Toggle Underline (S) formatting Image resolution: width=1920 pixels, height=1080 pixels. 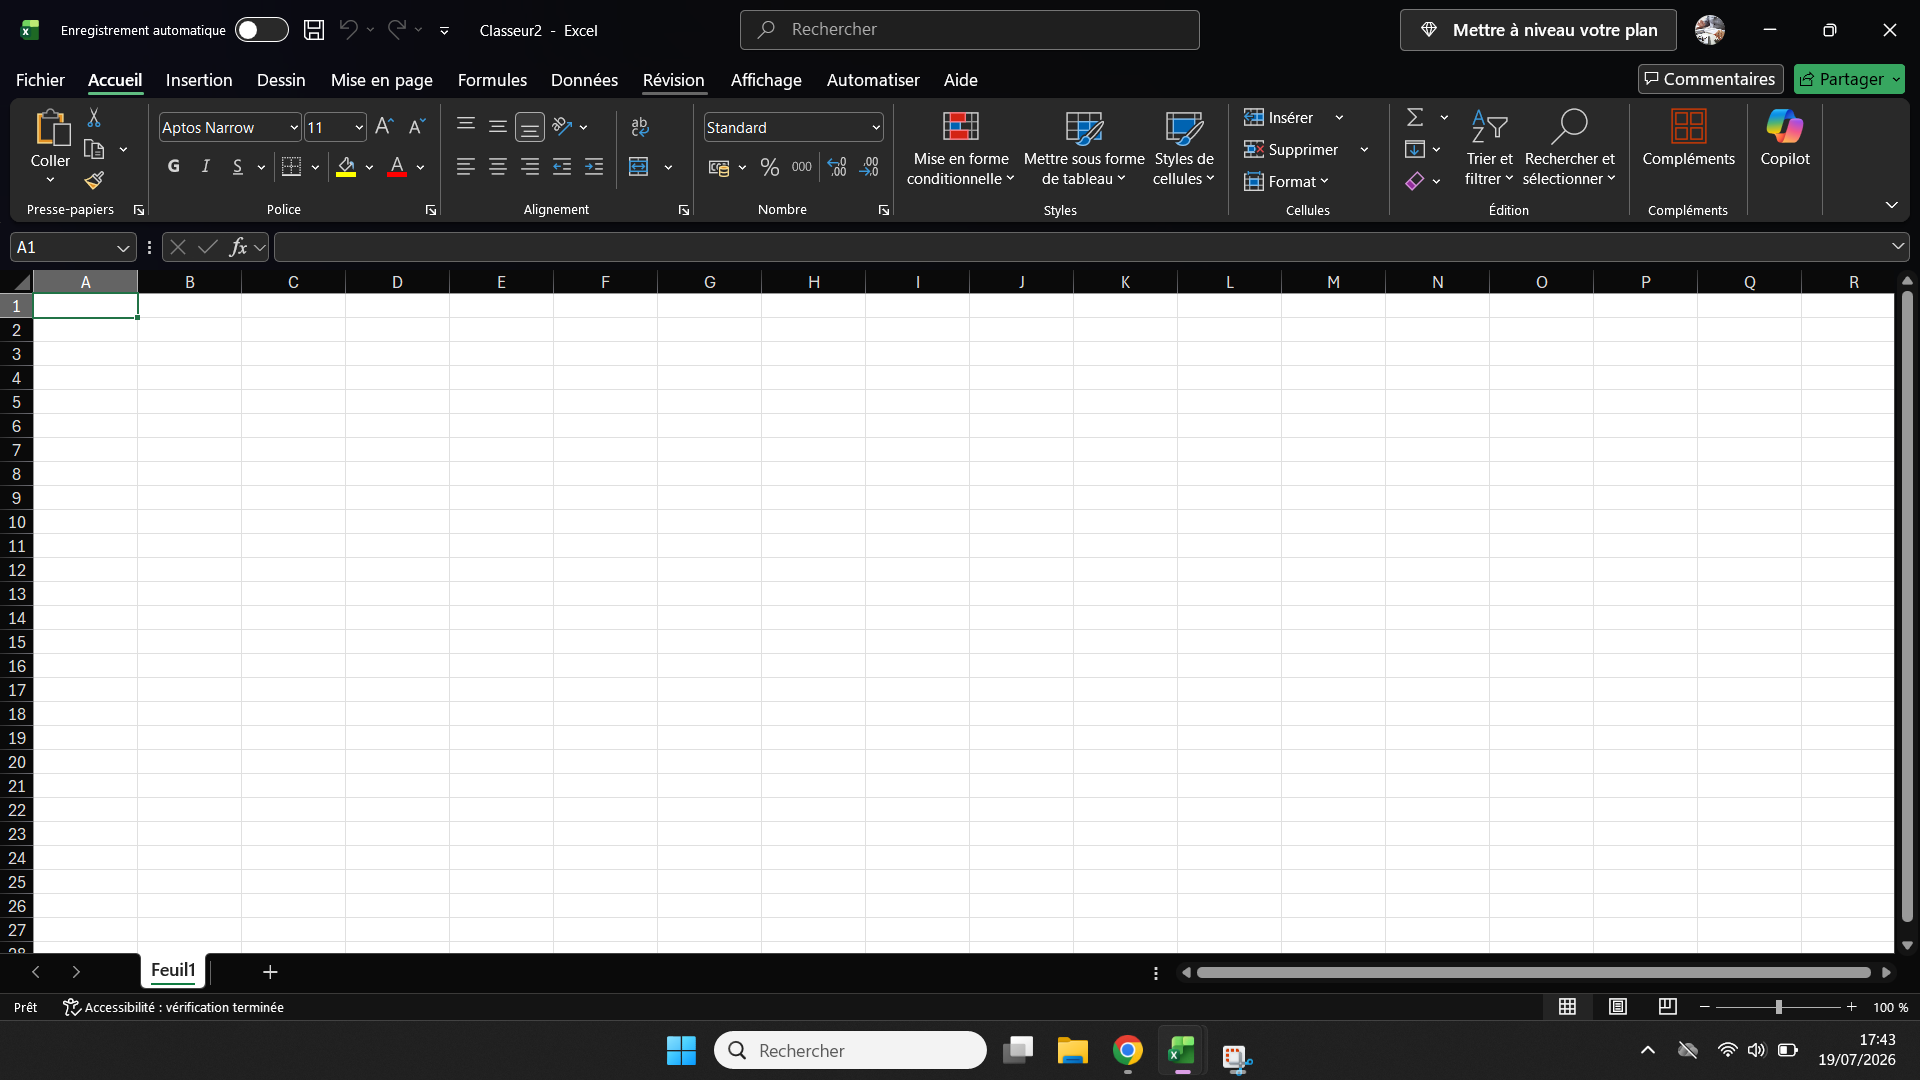click(x=238, y=167)
